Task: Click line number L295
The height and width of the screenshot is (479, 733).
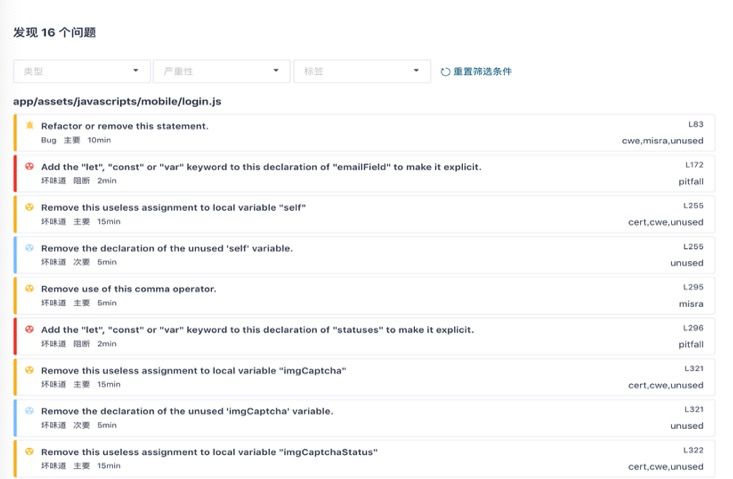Action: 693,287
